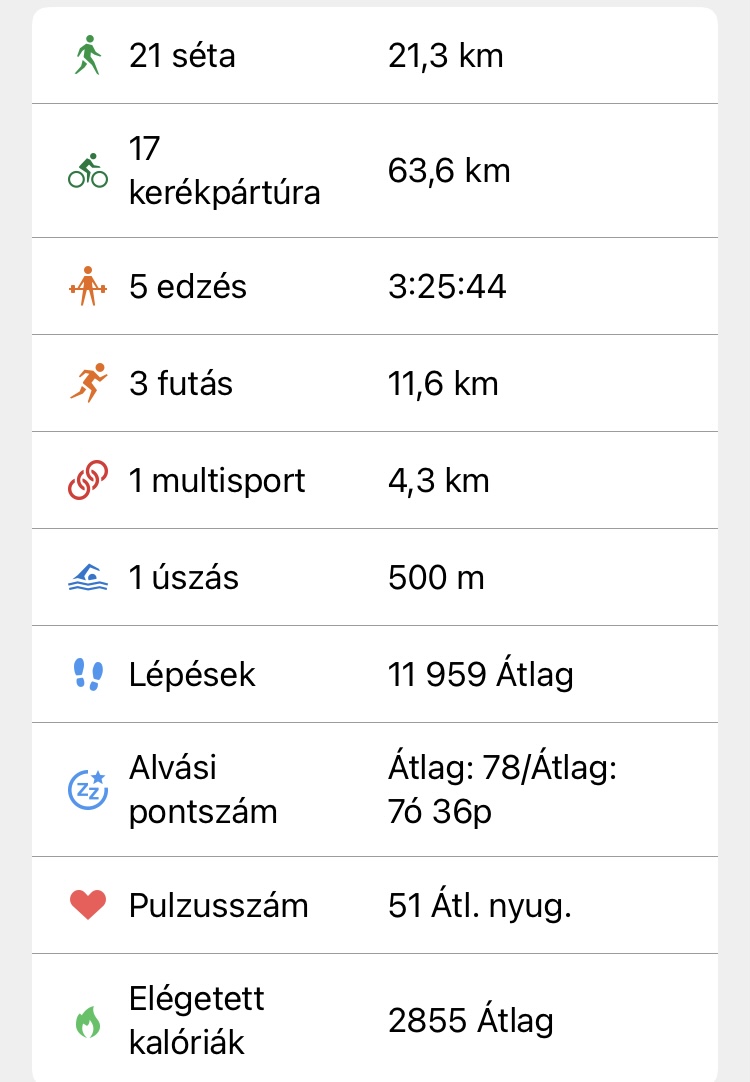This screenshot has width=750, height=1082.
Task: Tap the blue footprints steps icon
Action: click(x=88, y=675)
